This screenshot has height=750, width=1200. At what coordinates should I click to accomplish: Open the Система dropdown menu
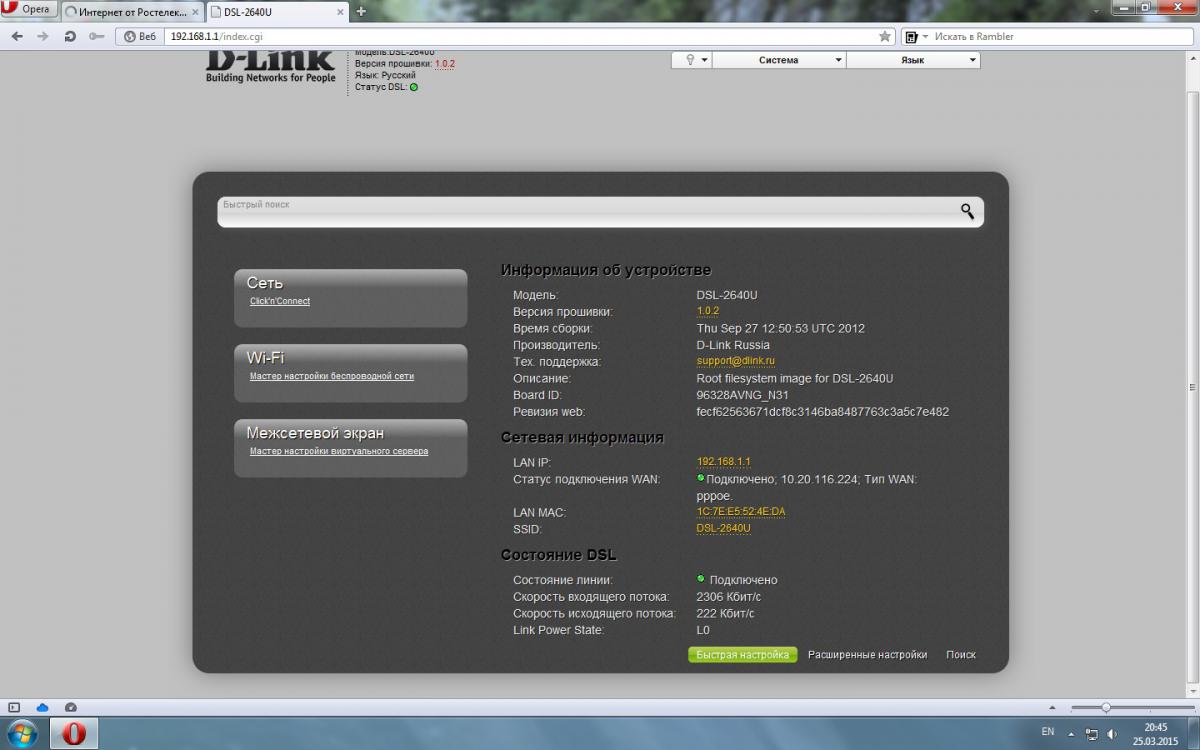pos(779,60)
